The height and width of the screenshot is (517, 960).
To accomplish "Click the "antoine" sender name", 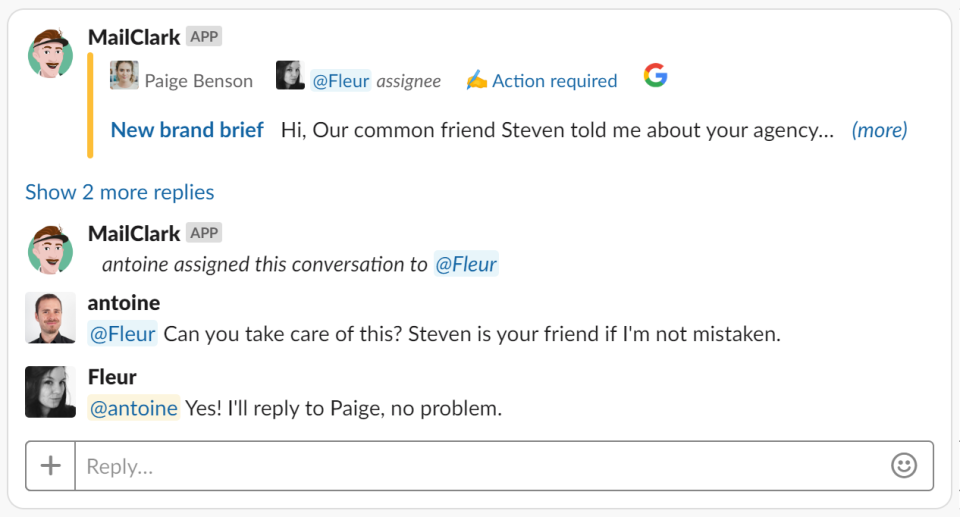I will tap(124, 303).
